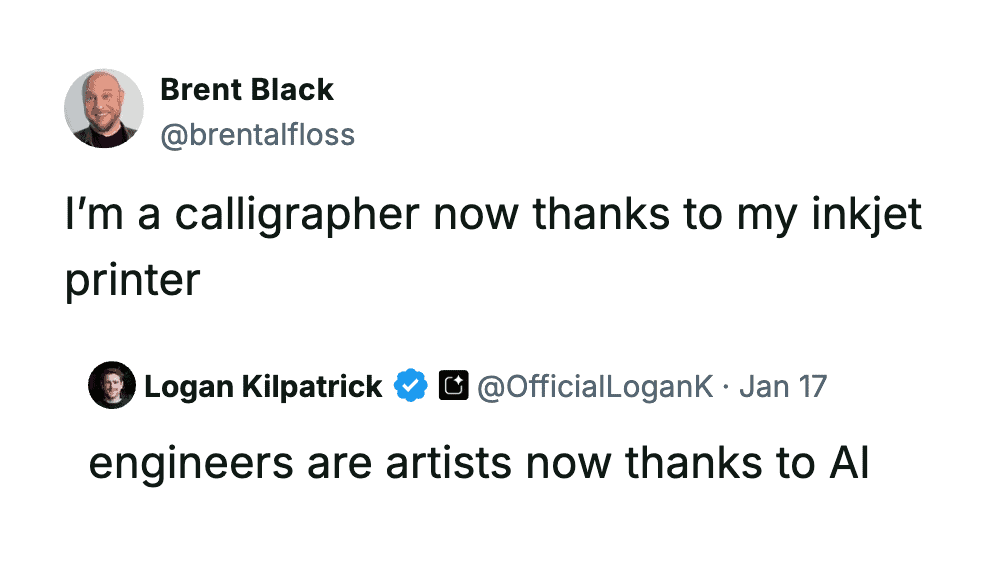Click the black square affiliation badge
The height and width of the screenshot is (584, 1000).
pos(453,386)
